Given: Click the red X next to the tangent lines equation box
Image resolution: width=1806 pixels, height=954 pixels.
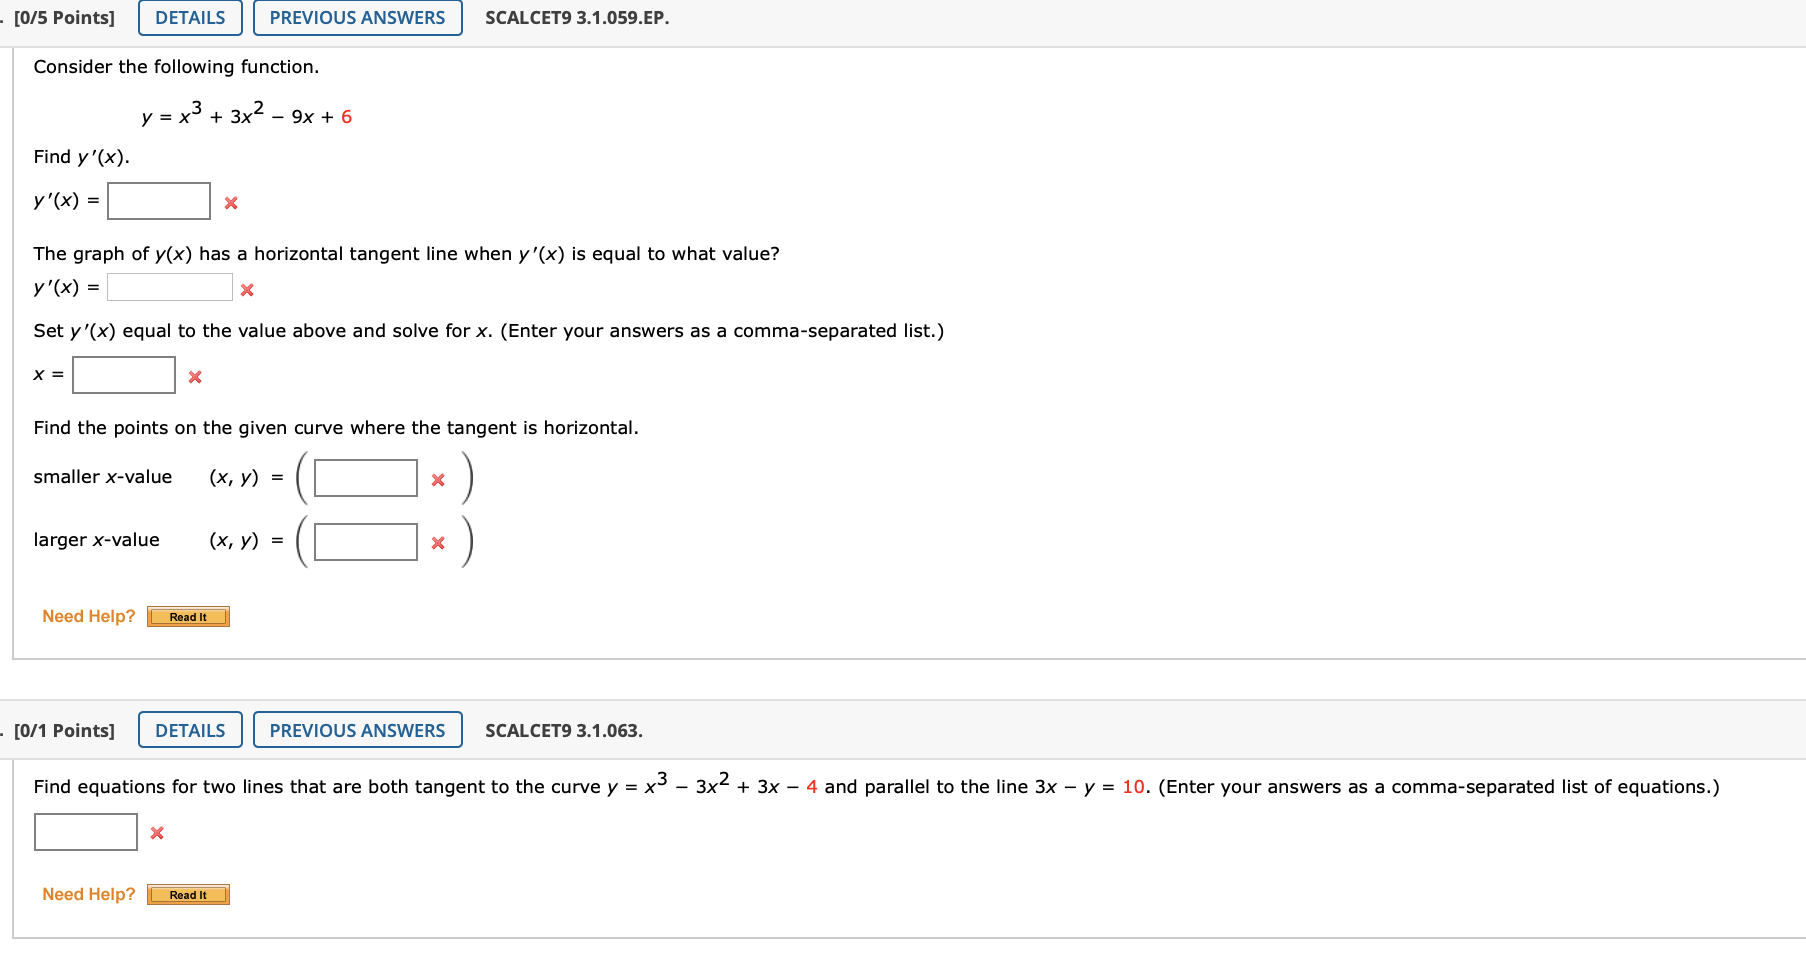Looking at the screenshot, I should coord(156,832).
